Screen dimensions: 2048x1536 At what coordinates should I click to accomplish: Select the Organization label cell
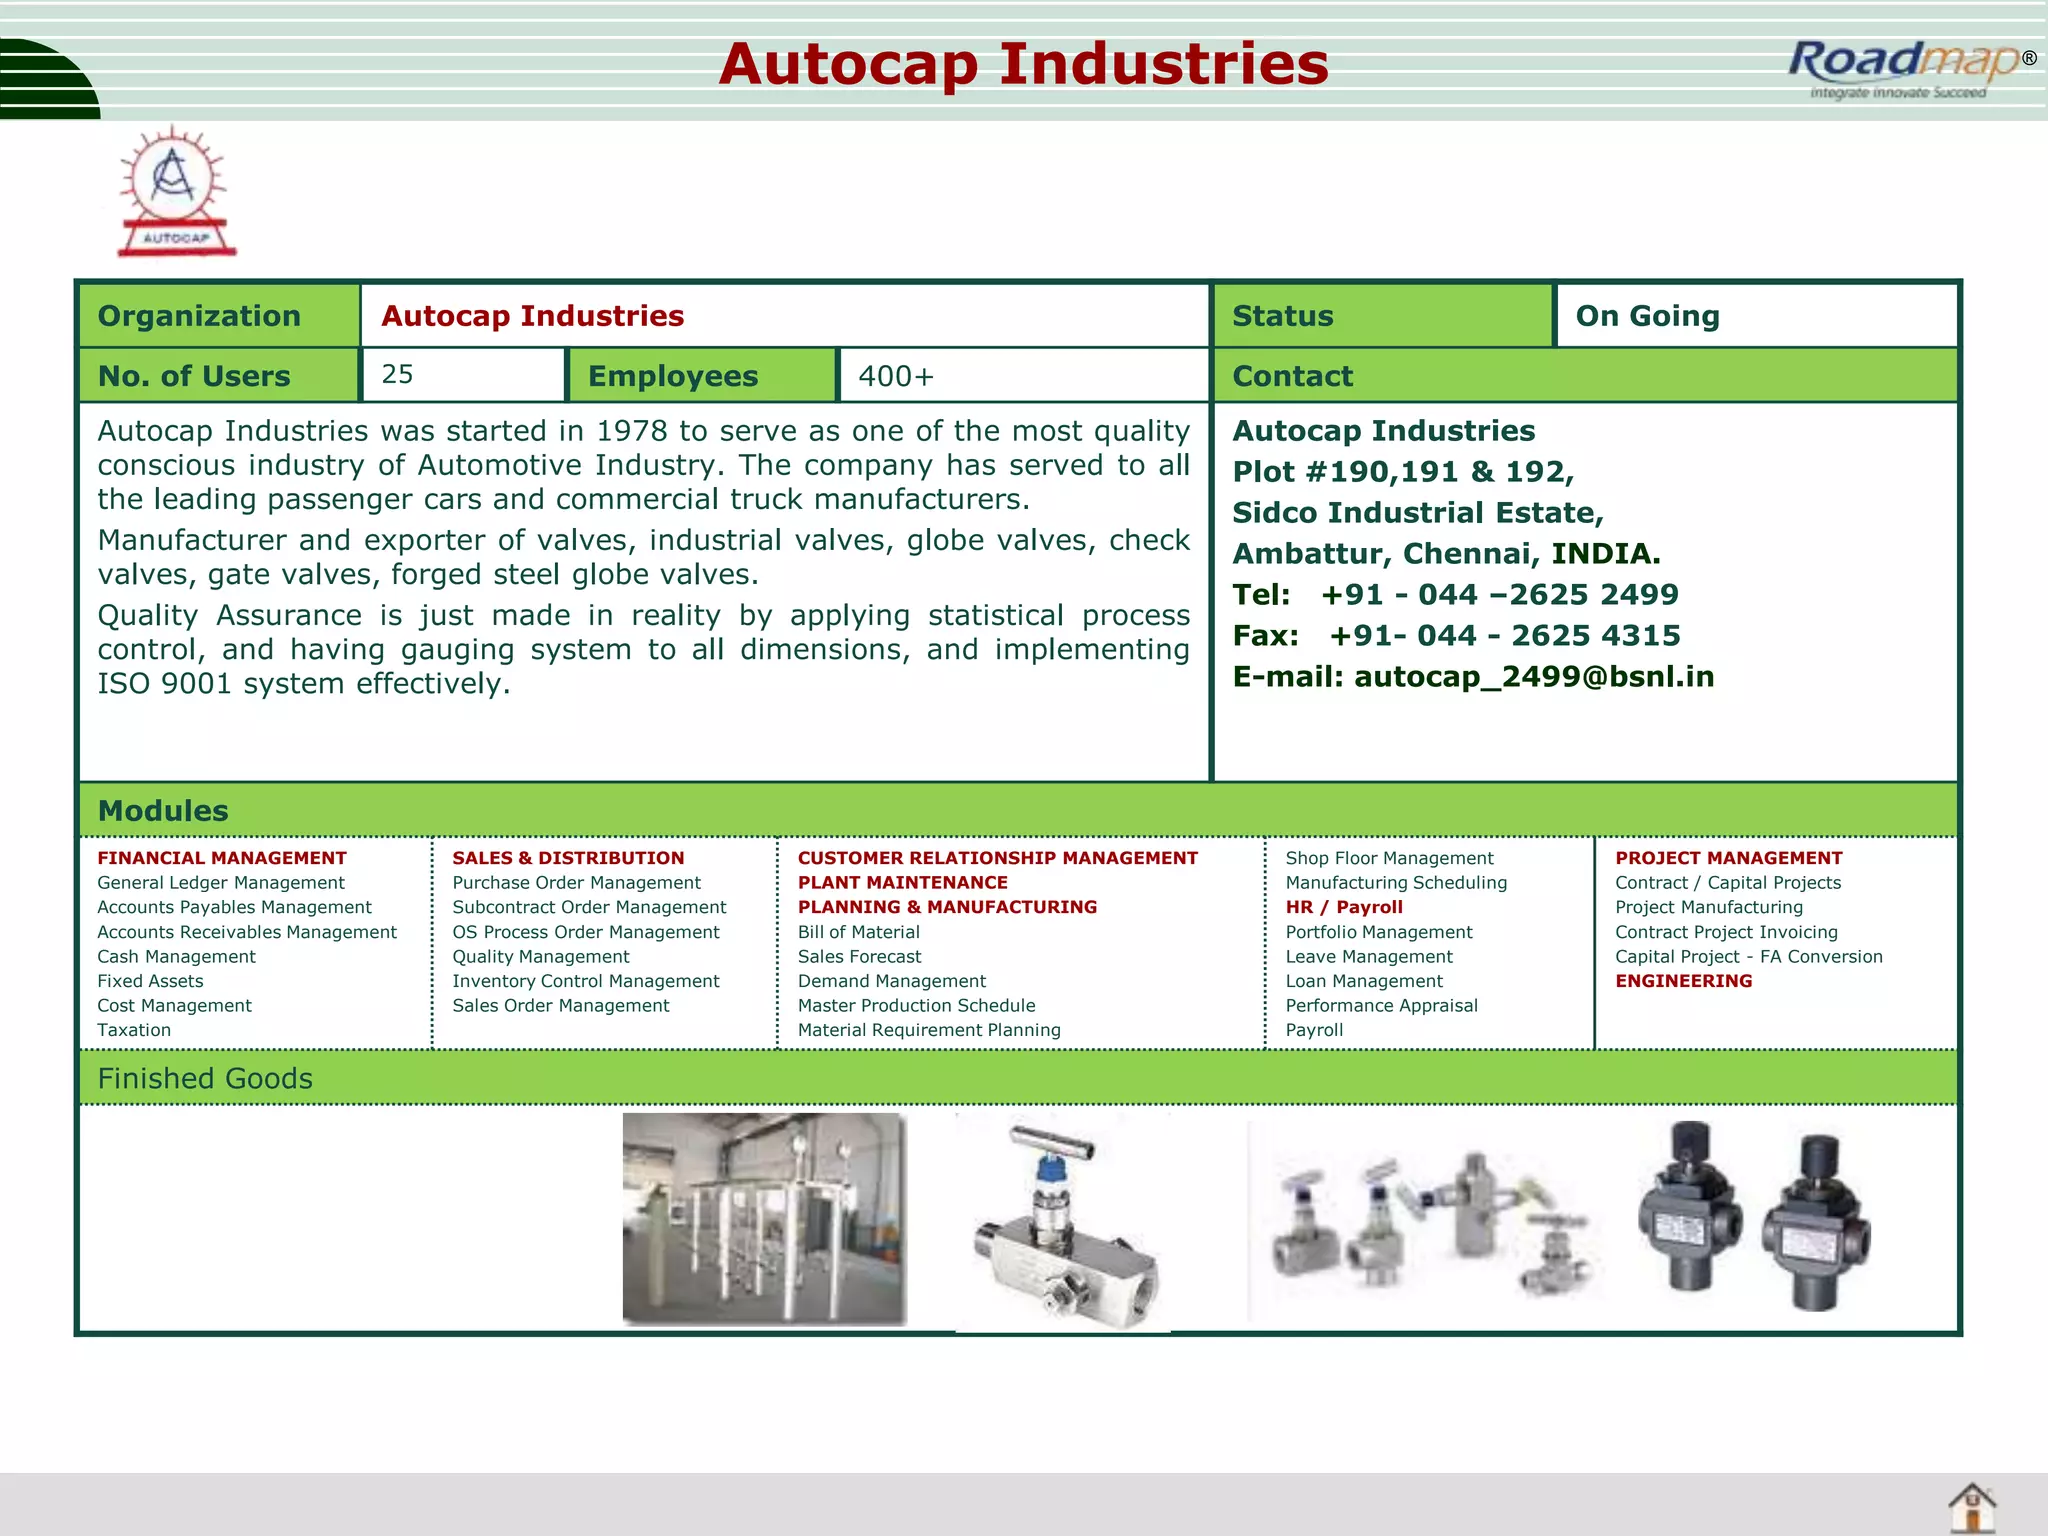point(219,316)
